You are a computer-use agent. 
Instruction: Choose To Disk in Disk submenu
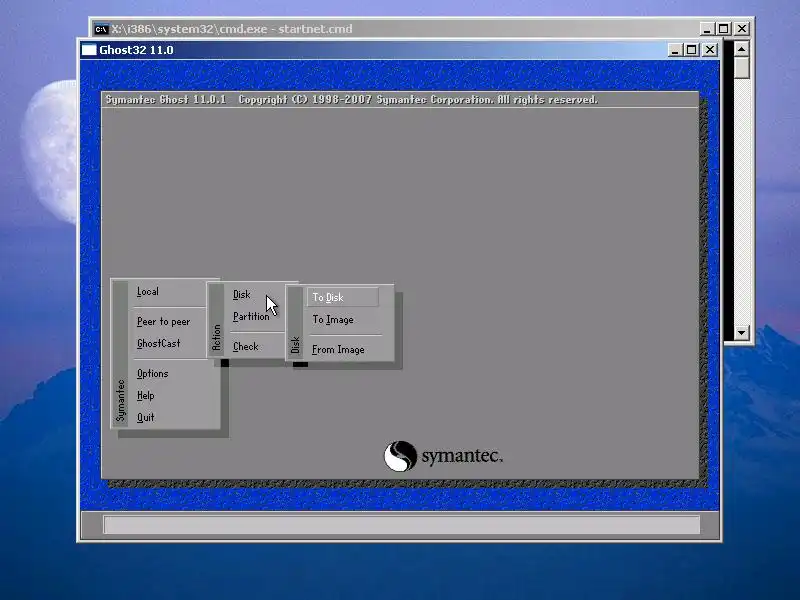tap(342, 297)
